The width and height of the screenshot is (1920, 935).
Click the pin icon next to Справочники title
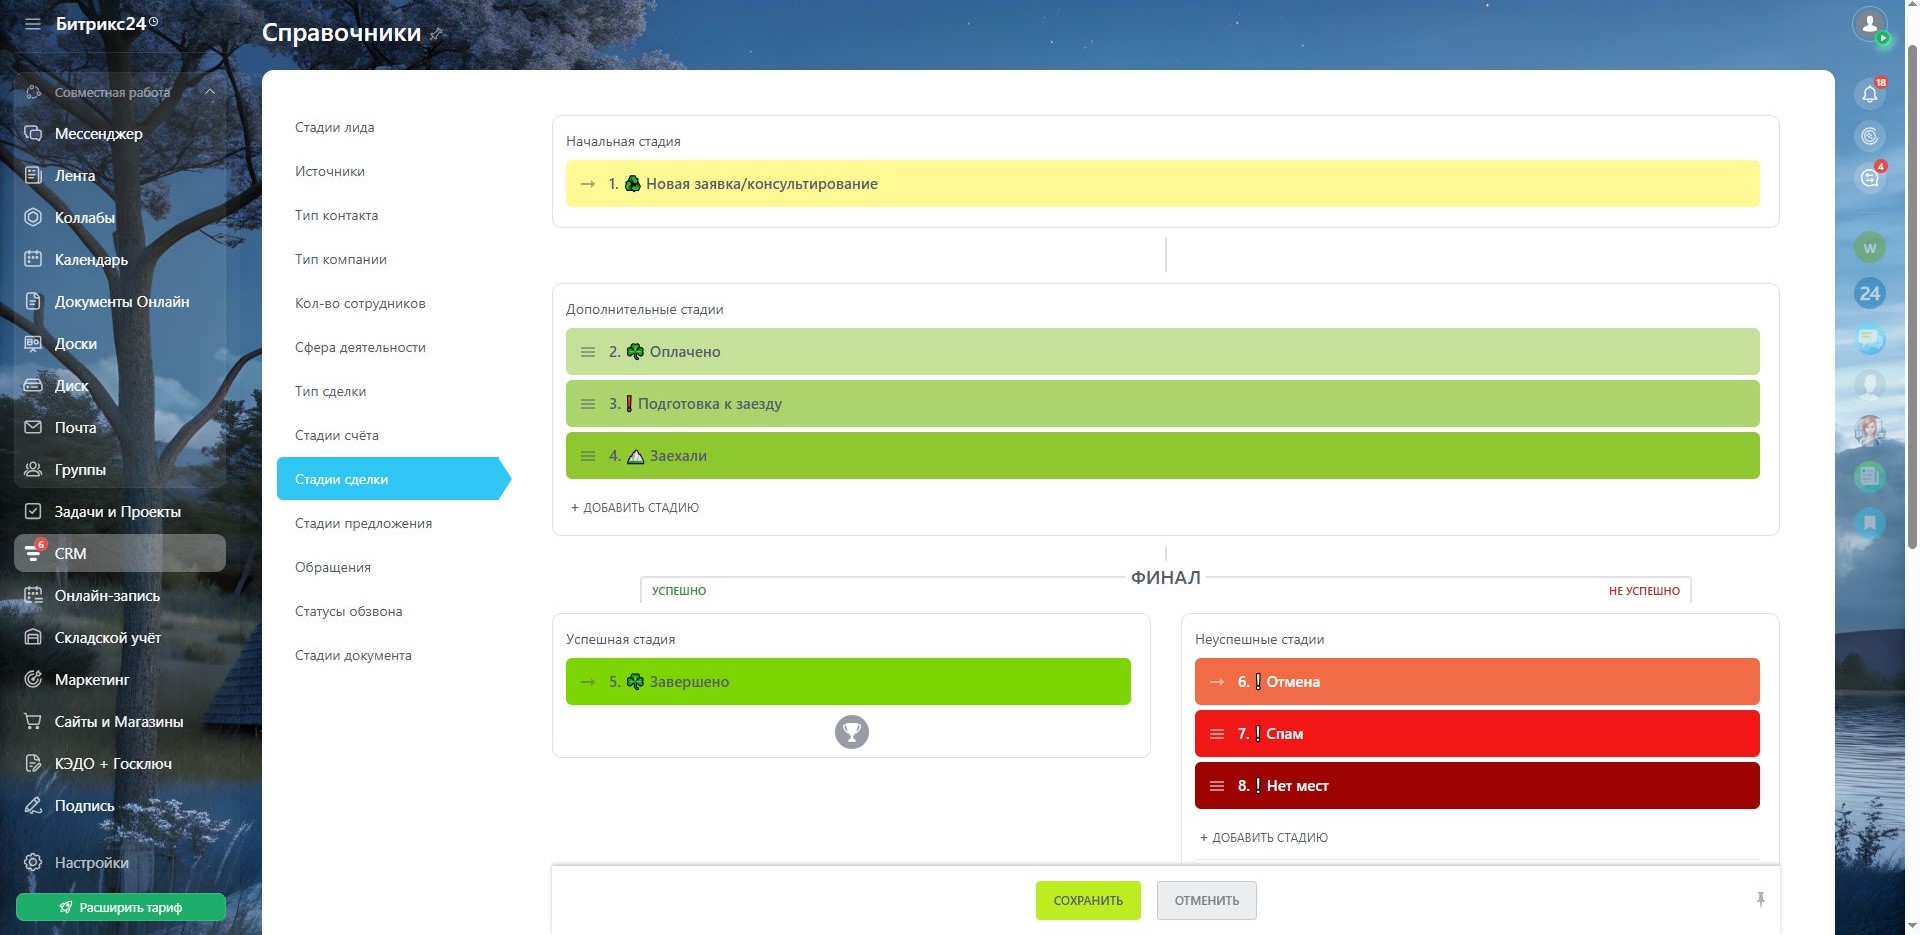point(436,34)
